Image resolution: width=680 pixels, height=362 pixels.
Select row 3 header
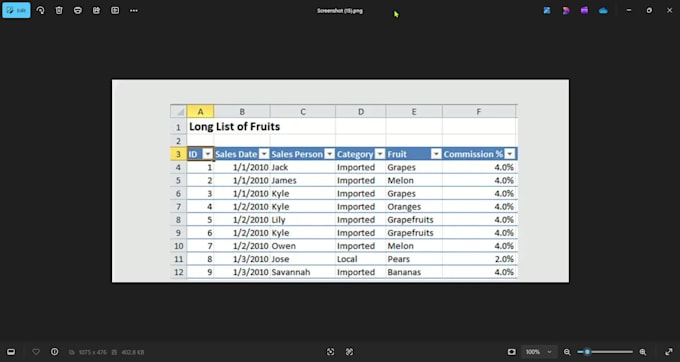pos(179,154)
